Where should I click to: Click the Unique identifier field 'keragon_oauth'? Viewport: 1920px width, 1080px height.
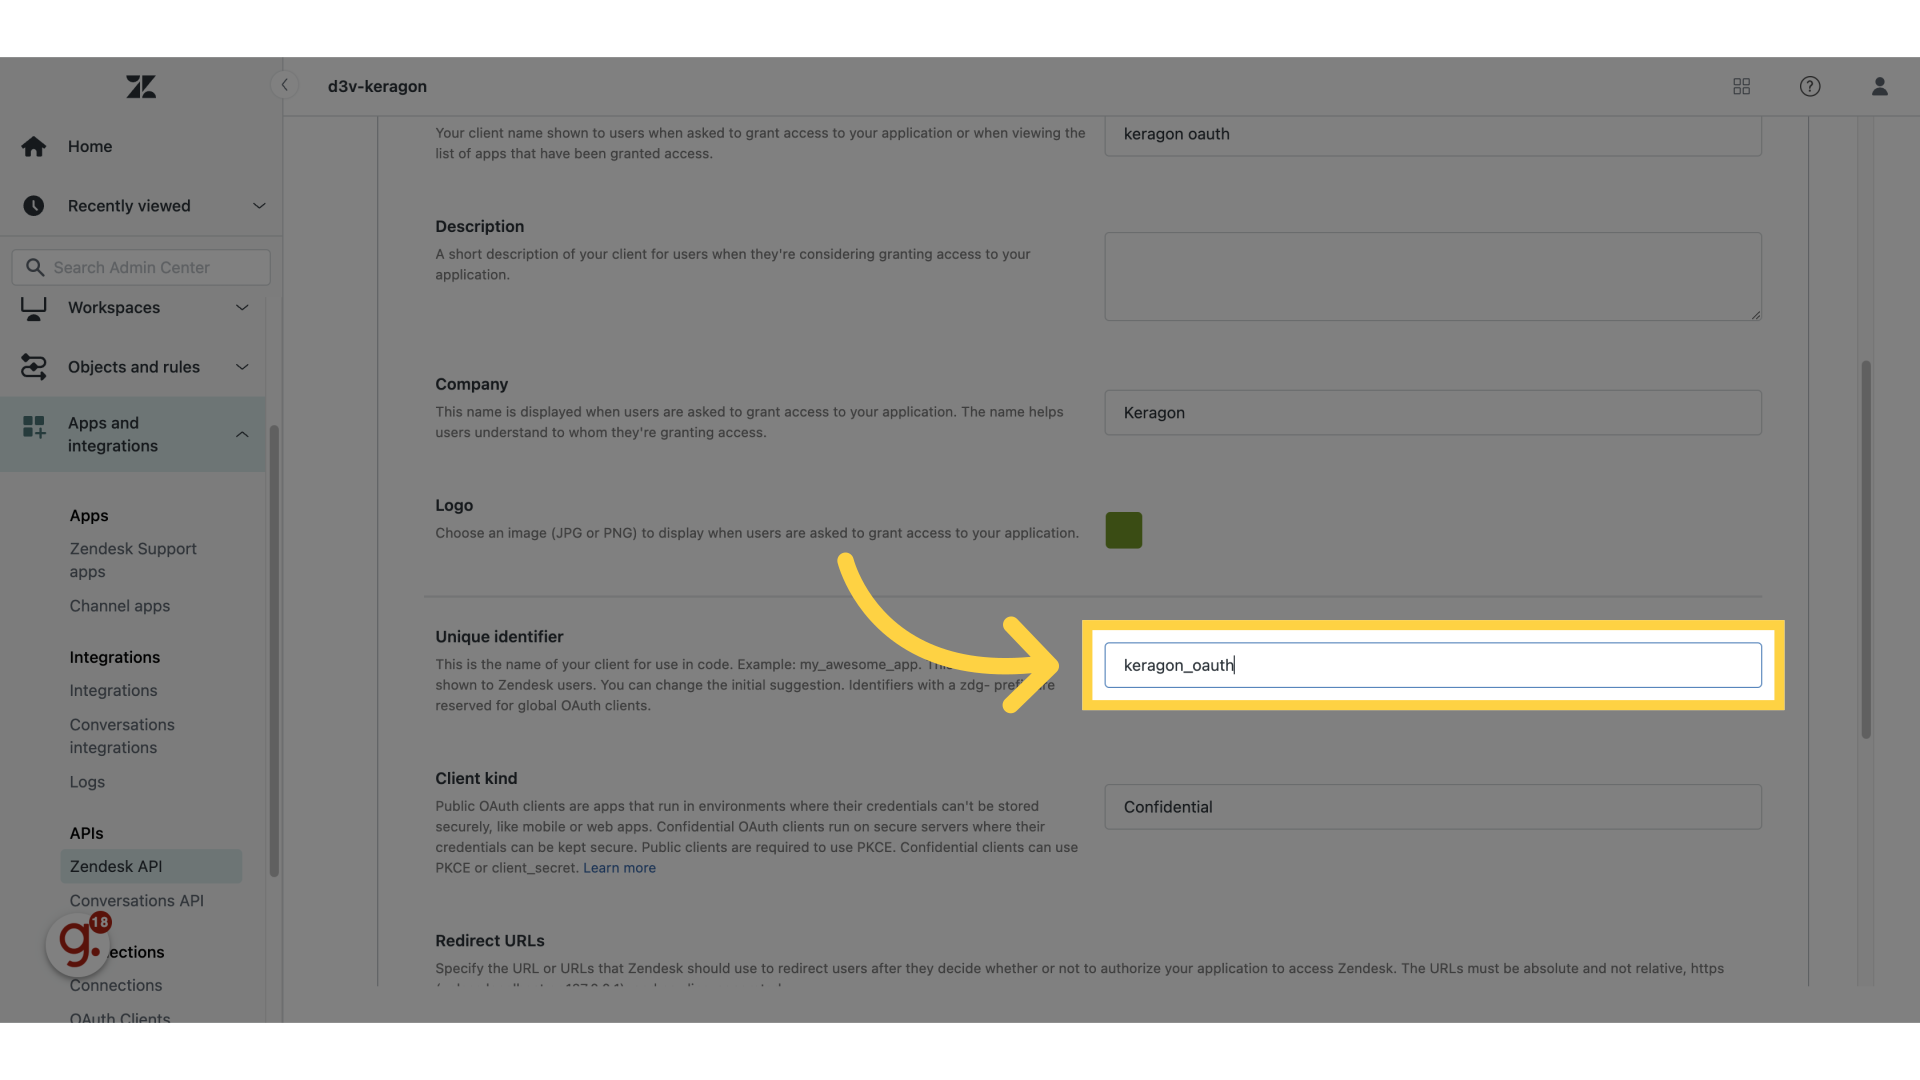tap(1433, 666)
